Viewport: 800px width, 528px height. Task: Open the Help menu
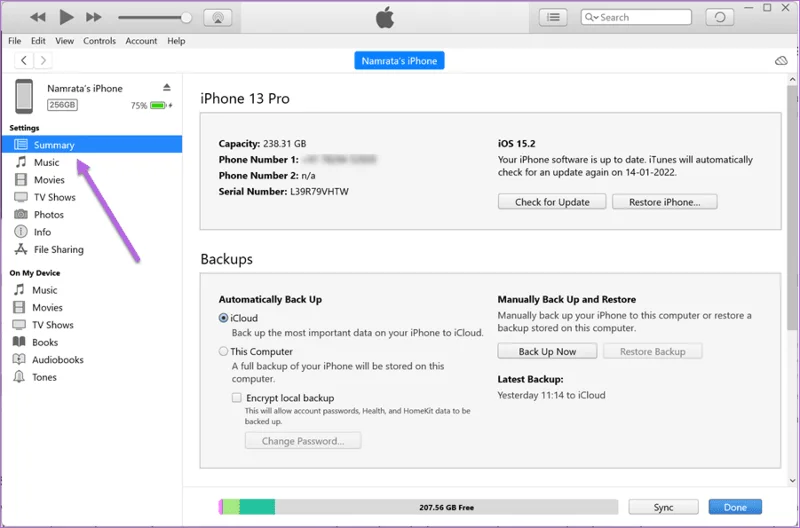(x=176, y=41)
